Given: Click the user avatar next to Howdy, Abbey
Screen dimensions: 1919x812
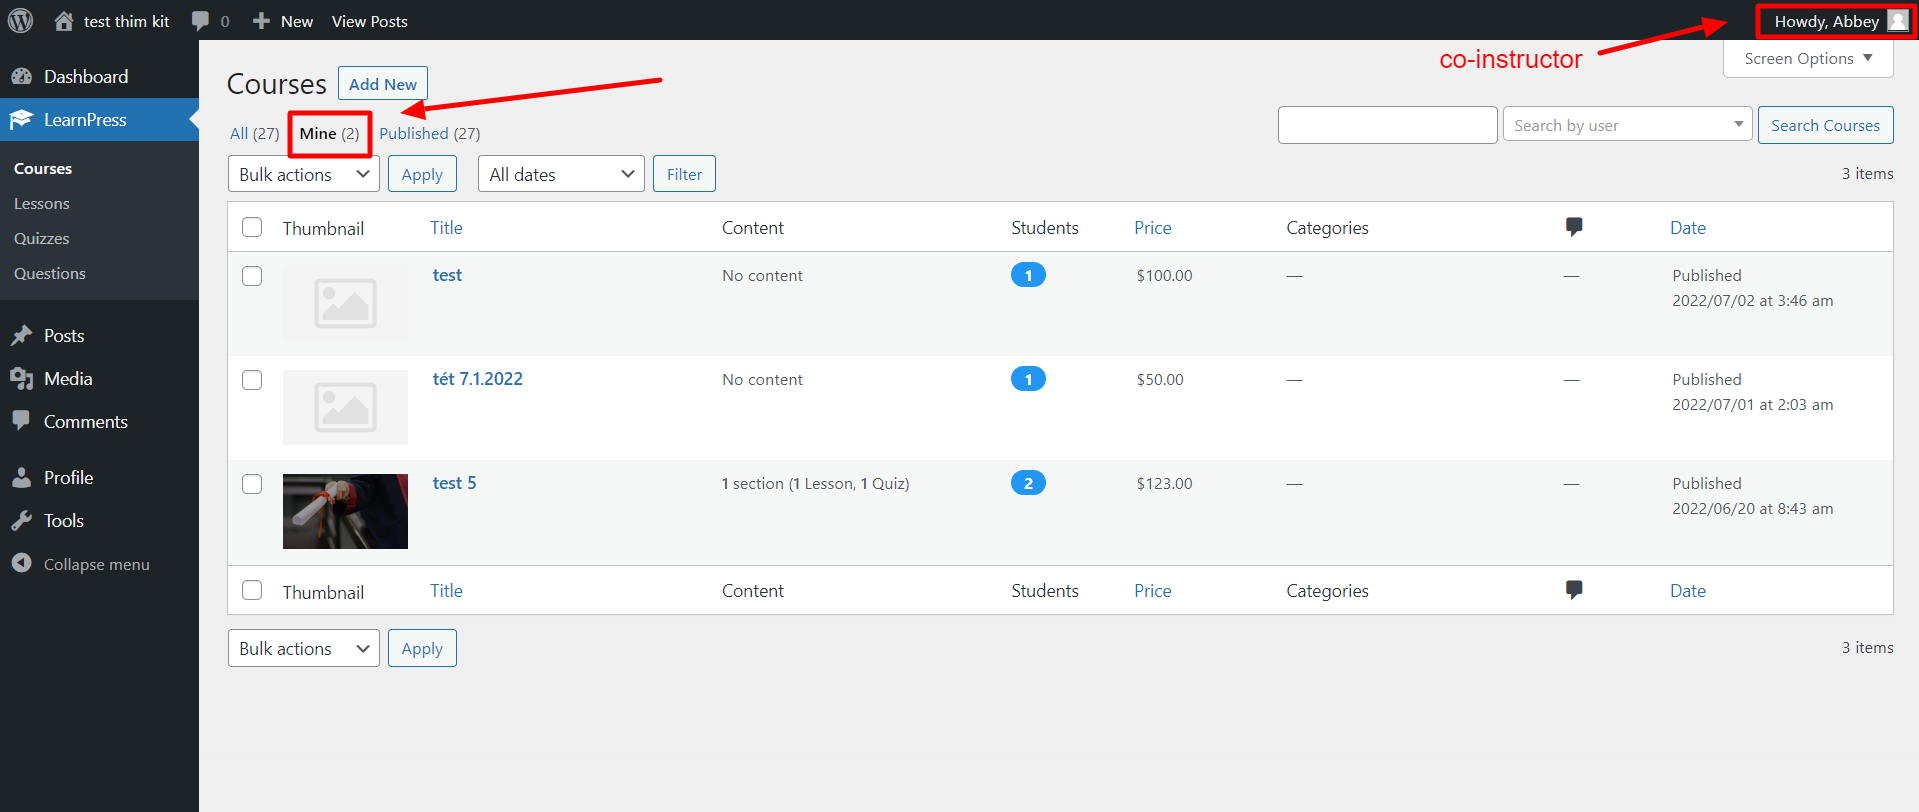Looking at the screenshot, I should click(1898, 21).
